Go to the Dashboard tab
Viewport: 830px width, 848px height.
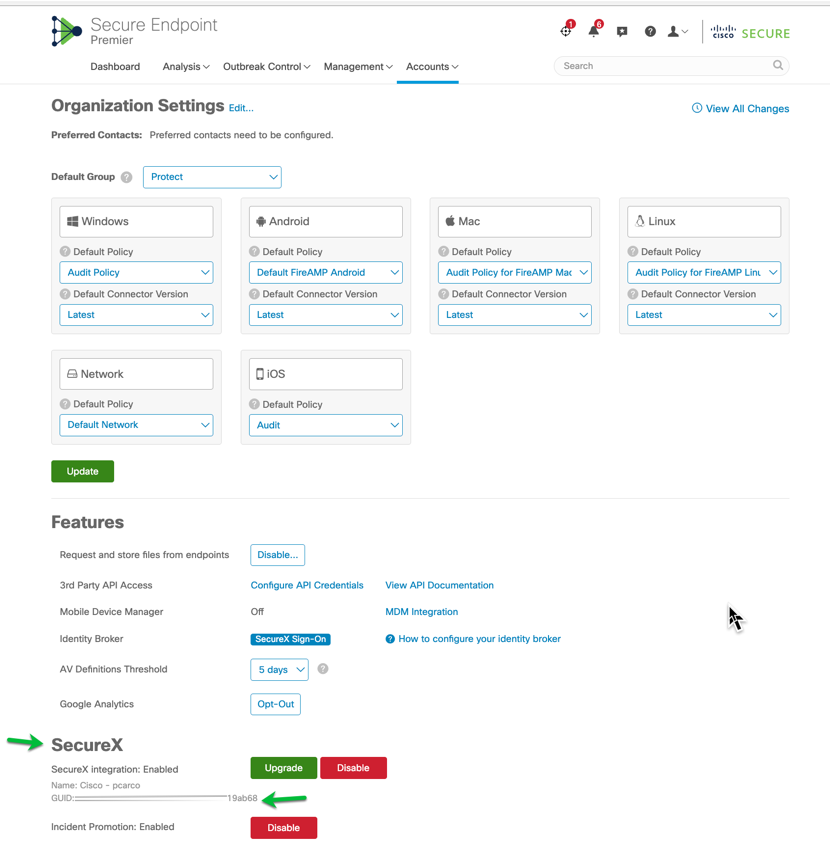point(115,67)
